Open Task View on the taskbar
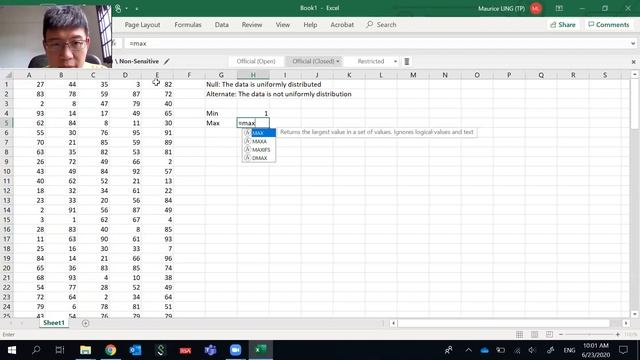Screen dimensions: 640x360 tap(60, 350)
